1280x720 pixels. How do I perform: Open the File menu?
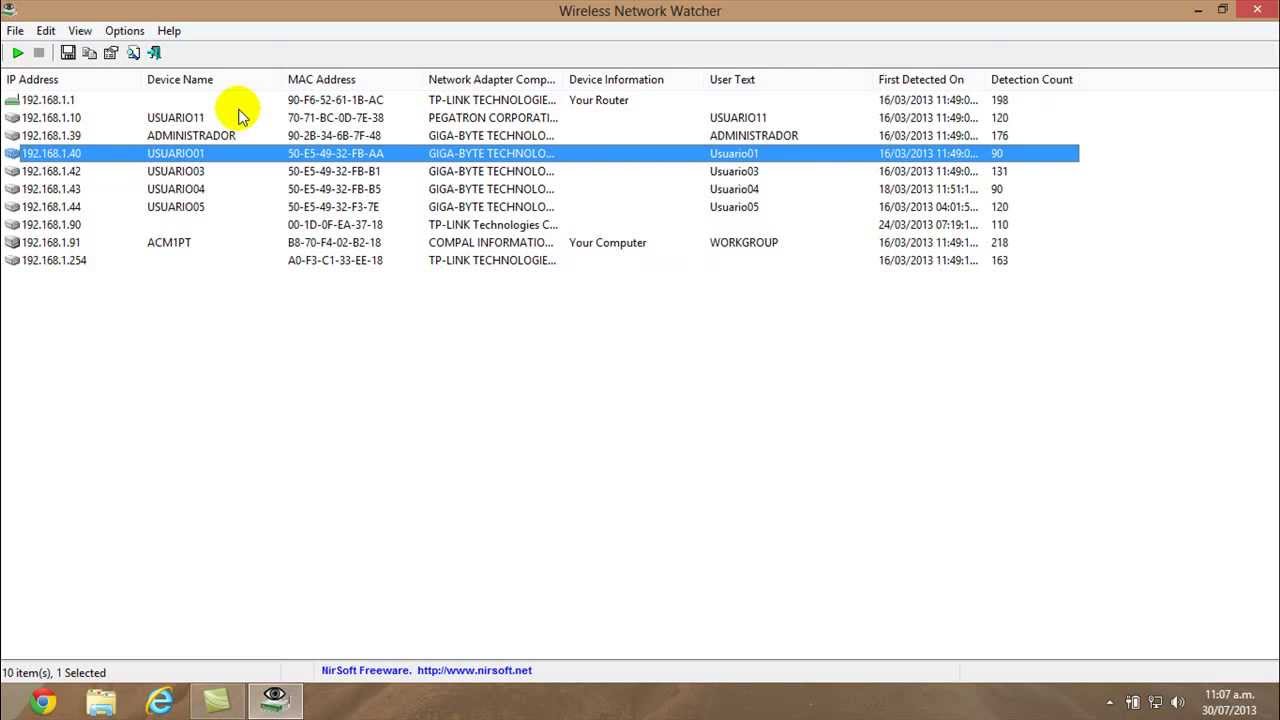pyautogui.click(x=15, y=31)
